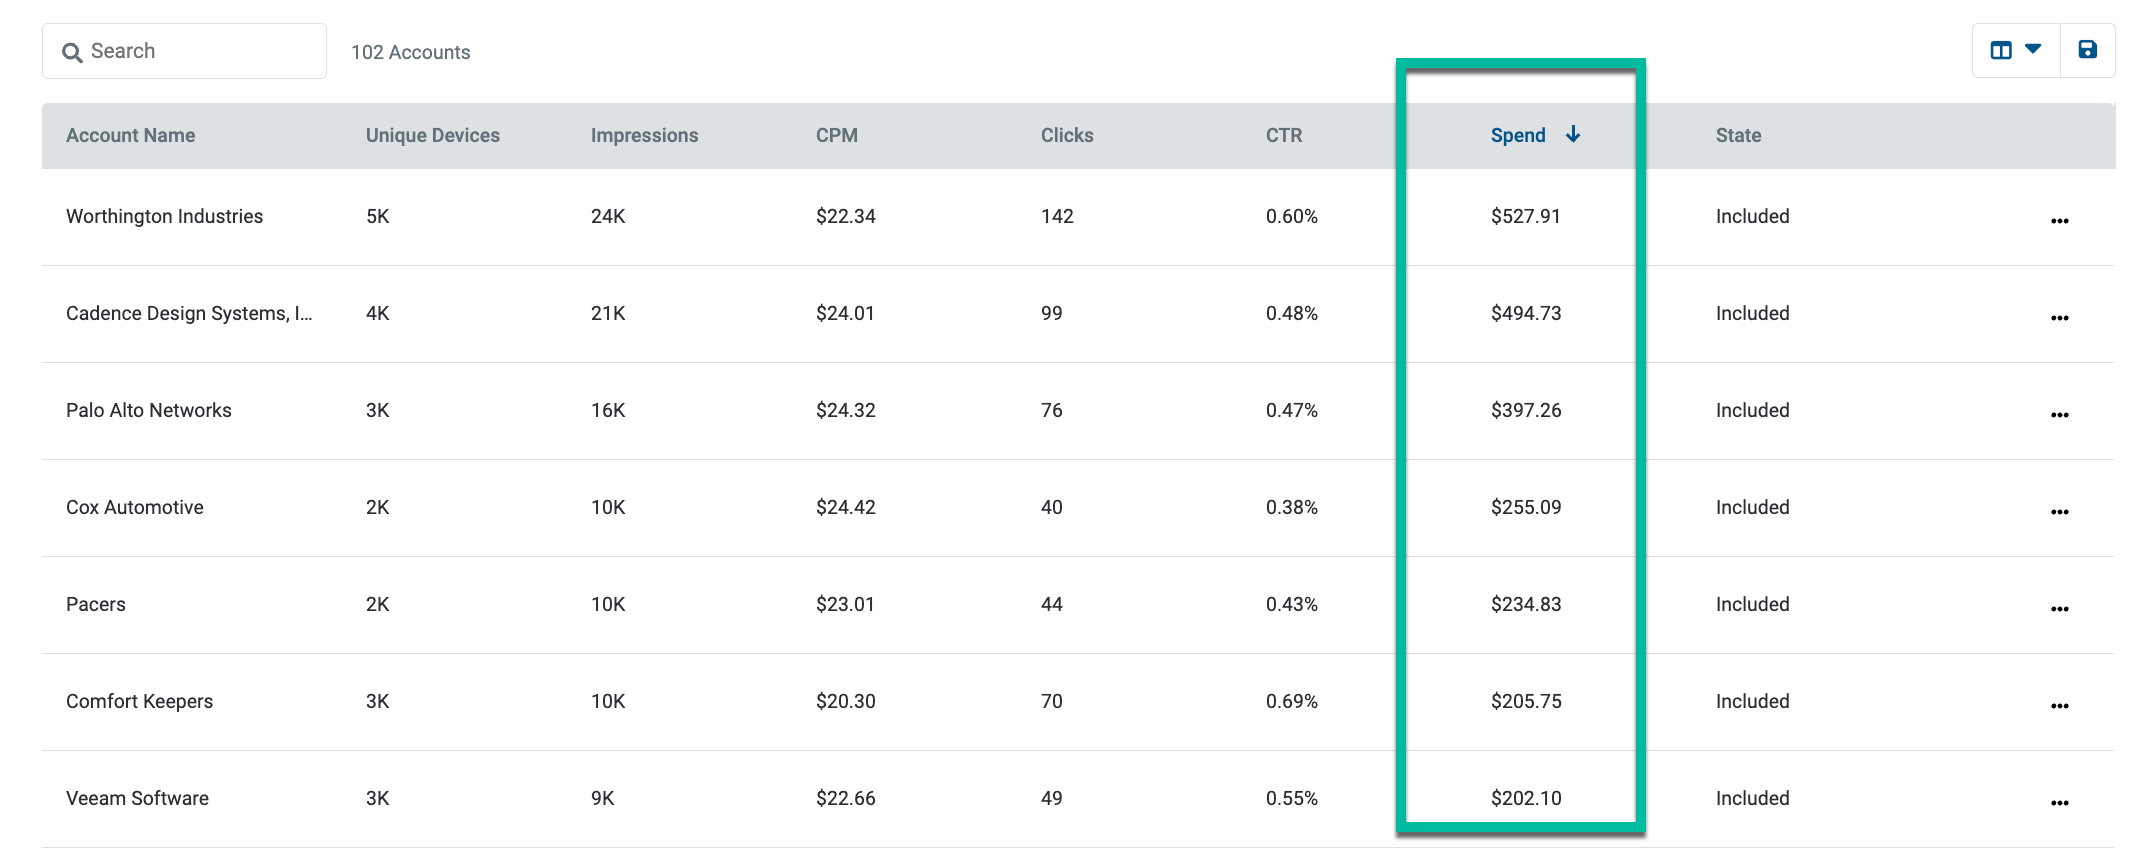Screen dimensions: 2142x854
Task: Click CTR value 0.38%
Action: 1292,507
